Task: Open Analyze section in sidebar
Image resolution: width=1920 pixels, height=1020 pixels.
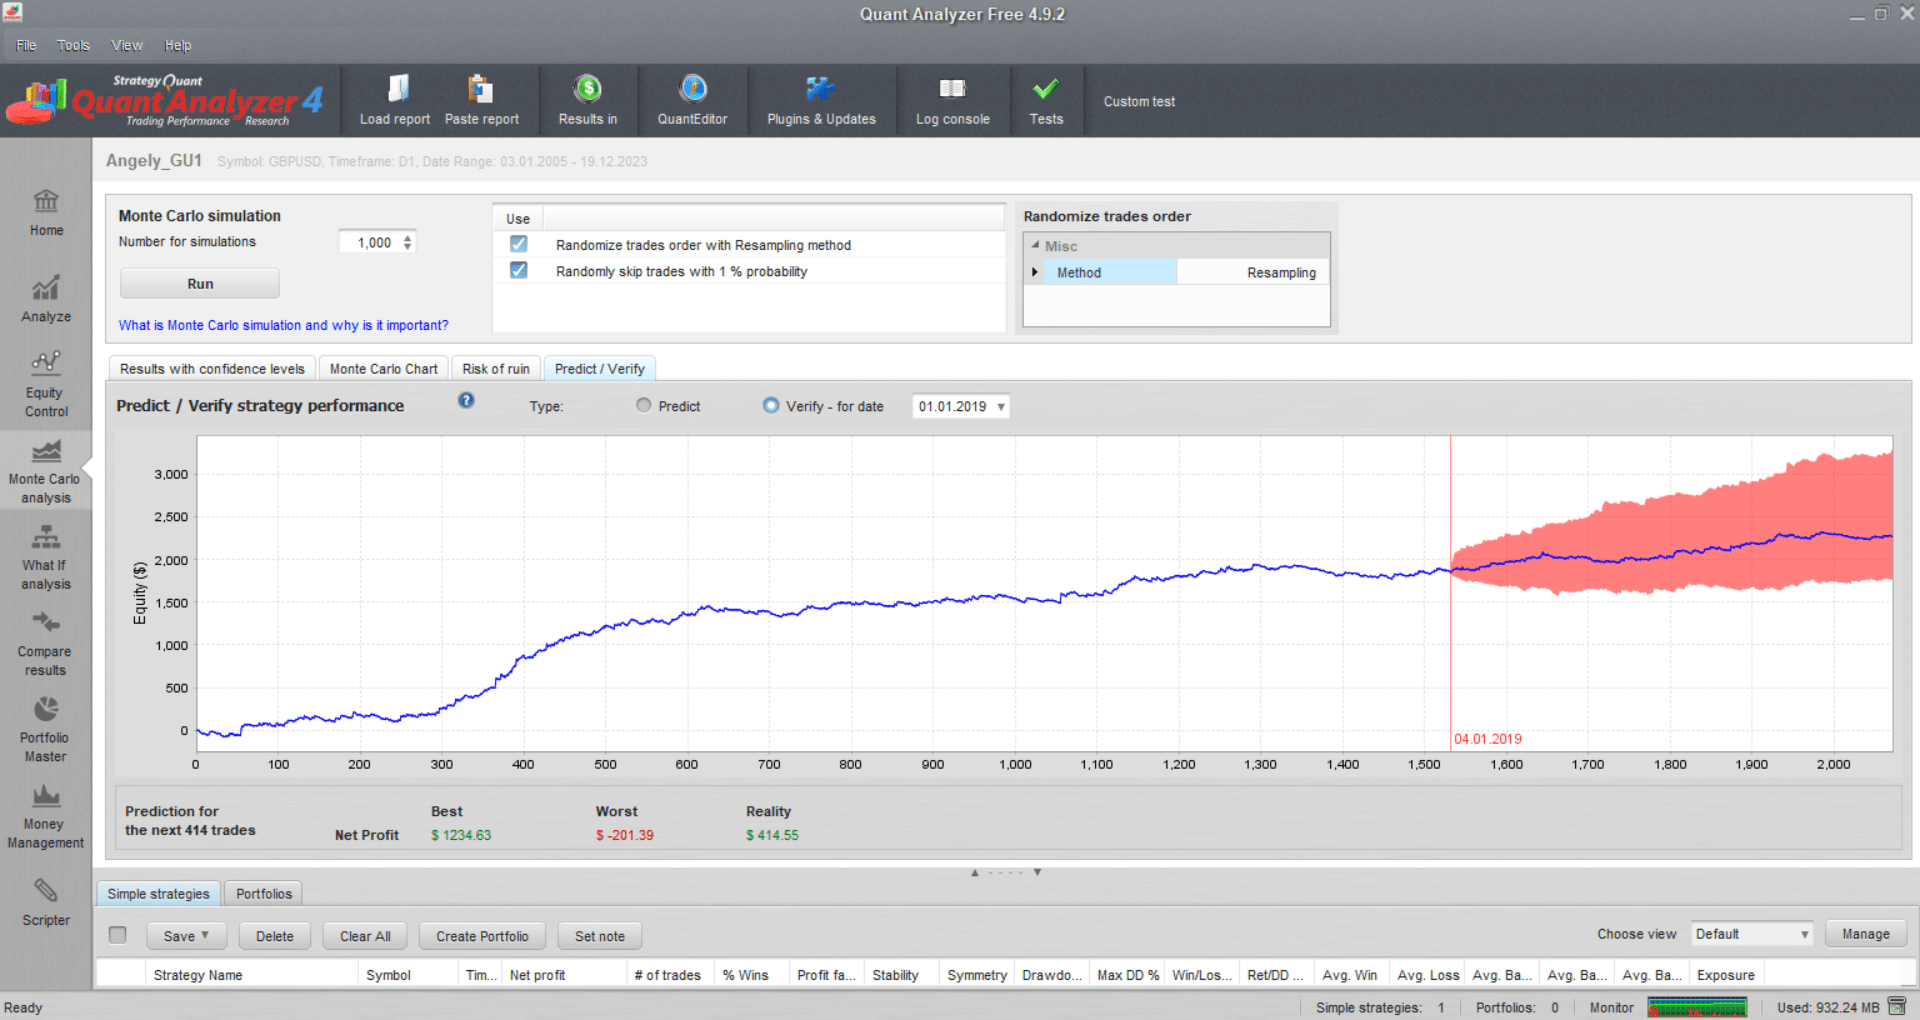Action: pyautogui.click(x=46, y=299)
